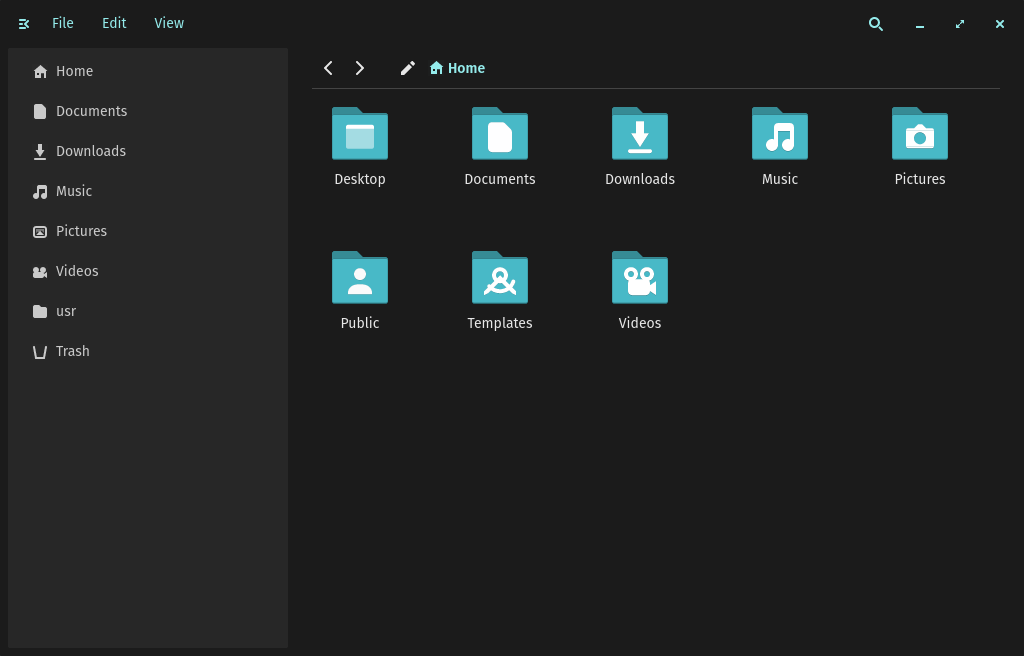Select the Videos entry in the sidebar

click(77, 271)
